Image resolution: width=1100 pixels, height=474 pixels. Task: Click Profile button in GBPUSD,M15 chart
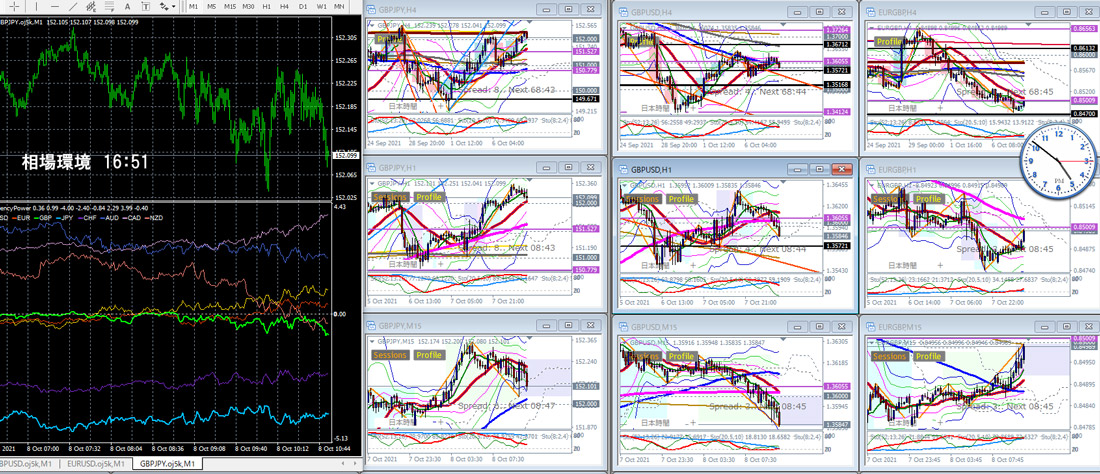click(680, 356)
